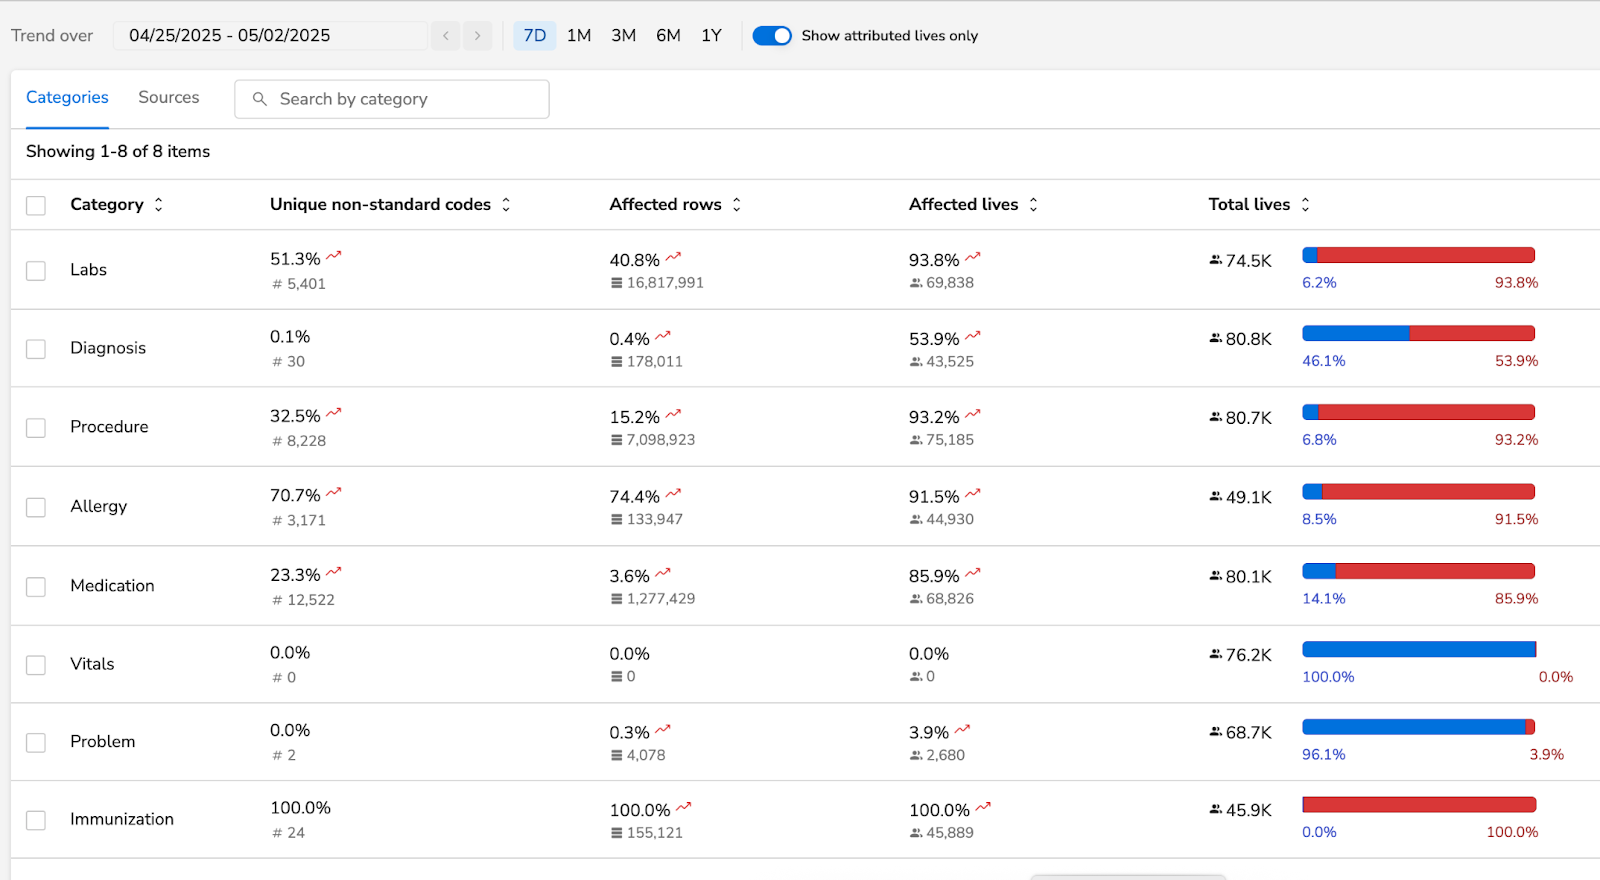Sort by Affected rows column arrows
The width and height of the screenshot is (1600, 880).
coord(737,204)
